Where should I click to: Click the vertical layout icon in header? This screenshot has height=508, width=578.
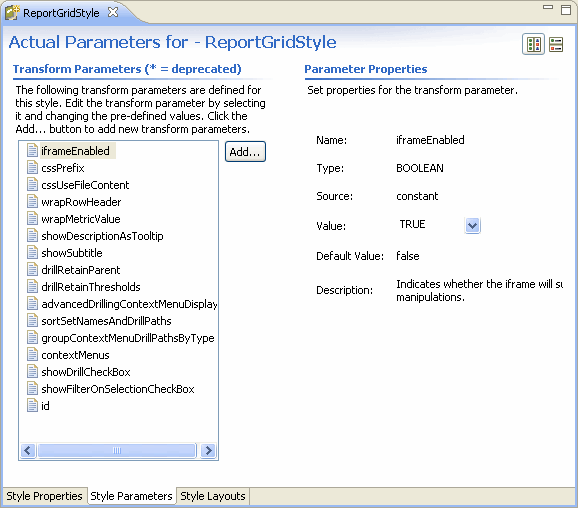[556, 44]
